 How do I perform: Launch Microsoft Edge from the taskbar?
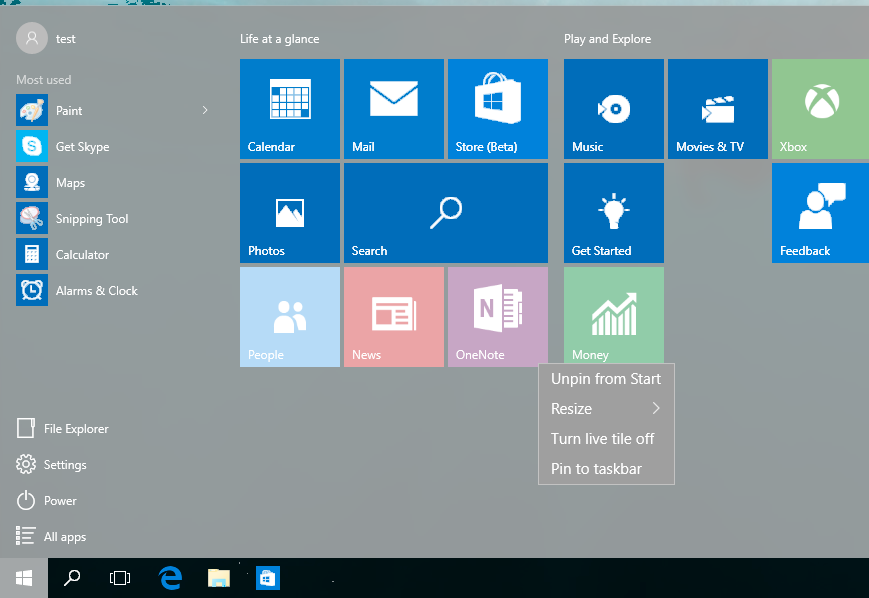pyautogui.click(x=170, y=578)
